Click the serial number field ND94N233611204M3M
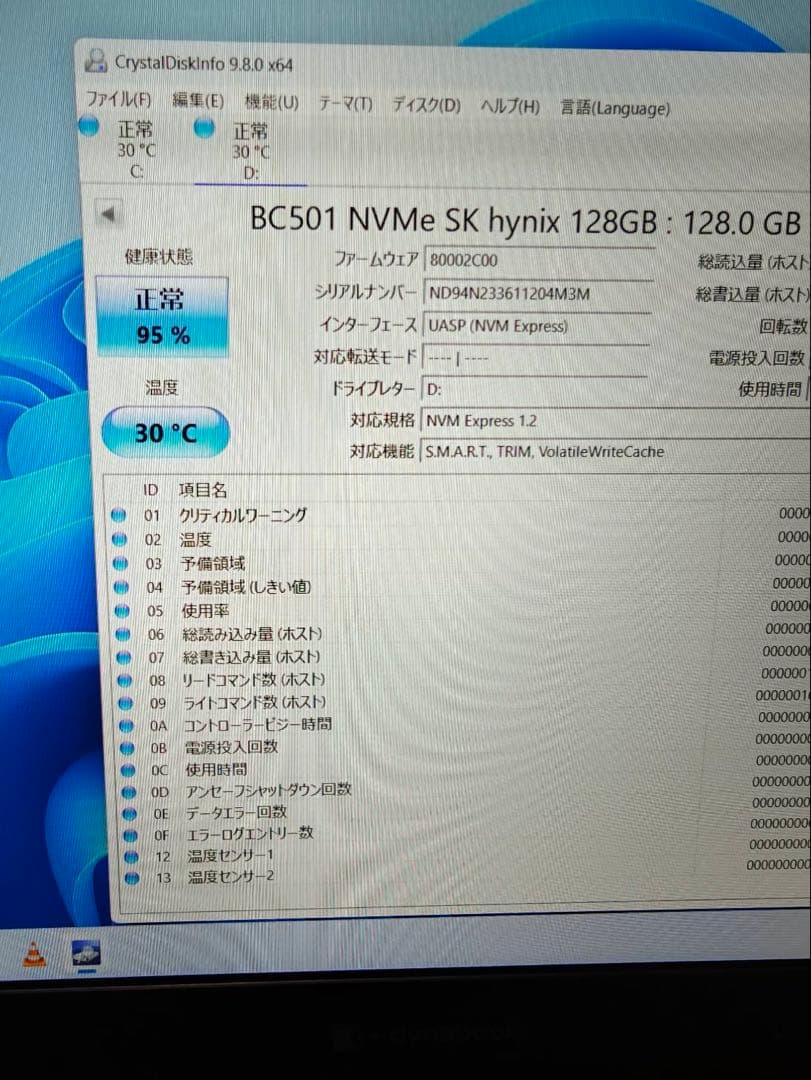This screenshot has width=811, height=1080. point(537,293)
